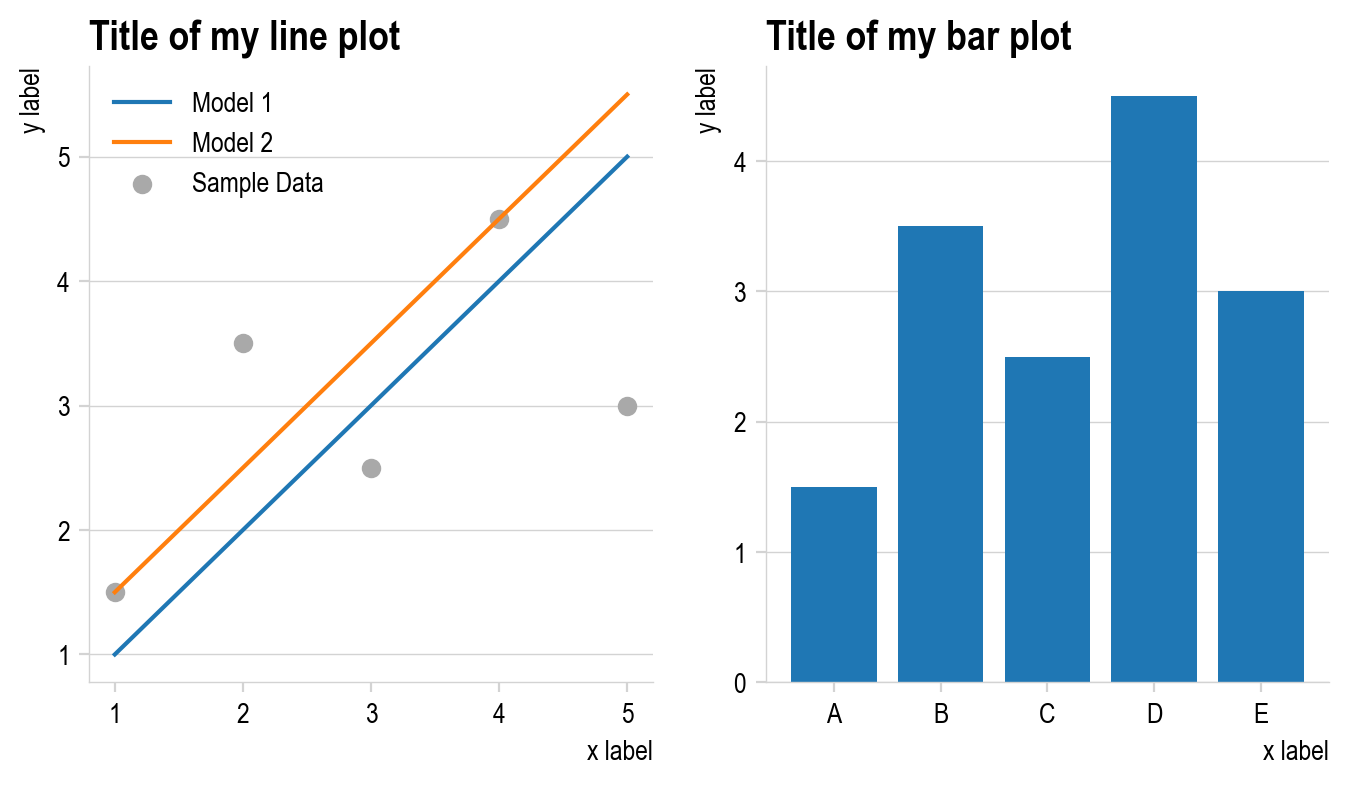Click the gray data point at x=2
This screenshot has height=785, width=1349.
click(x=243, y=343)
